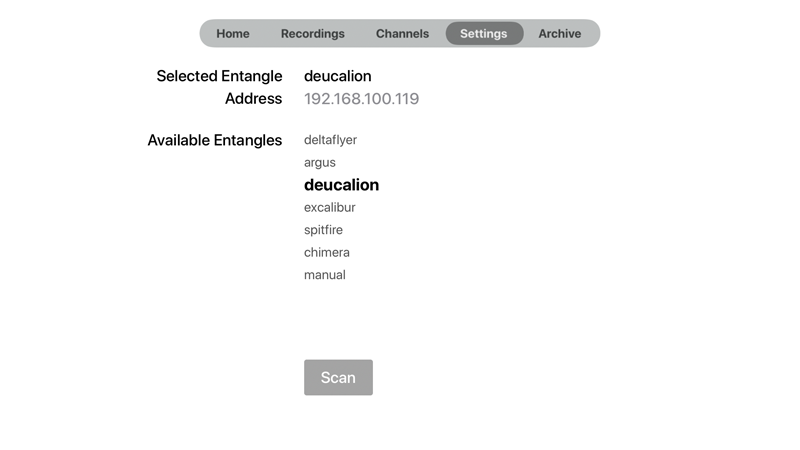Choose deltaflyer from Available Entangles
The height and width of the screenshot is (450, 800).
coord(330,140)
